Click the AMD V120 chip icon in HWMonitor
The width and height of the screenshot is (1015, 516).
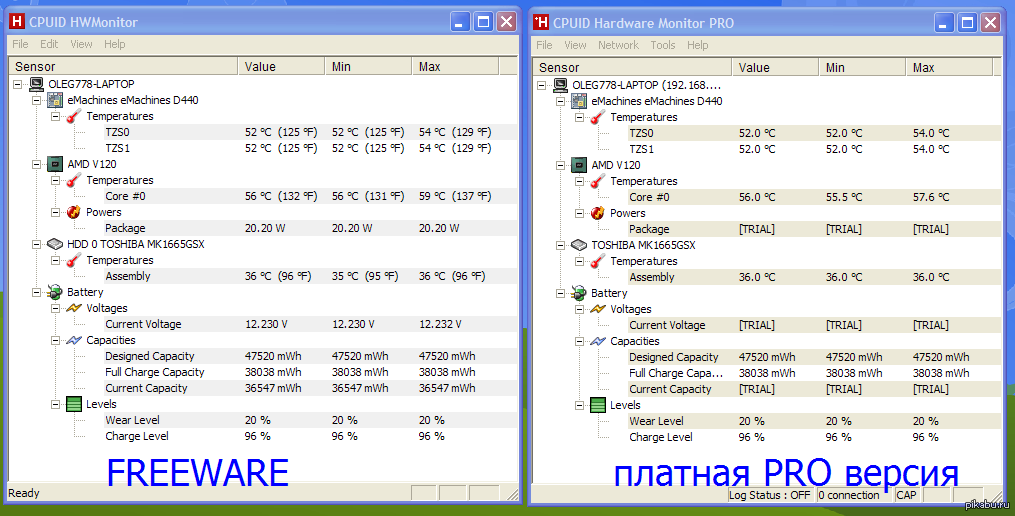pos(55,164)
